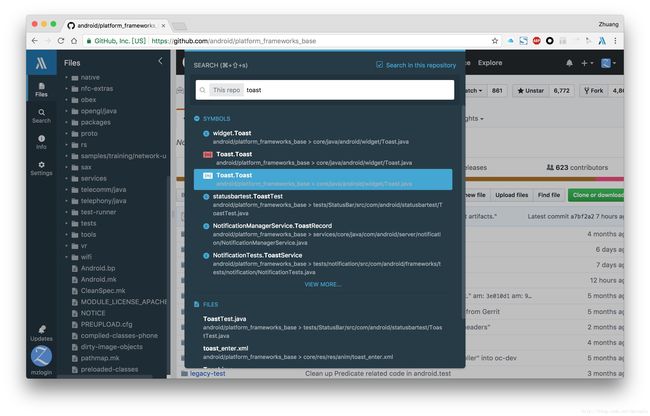Click the Insight extension icon in the toolbar

(x=602, y=41)
